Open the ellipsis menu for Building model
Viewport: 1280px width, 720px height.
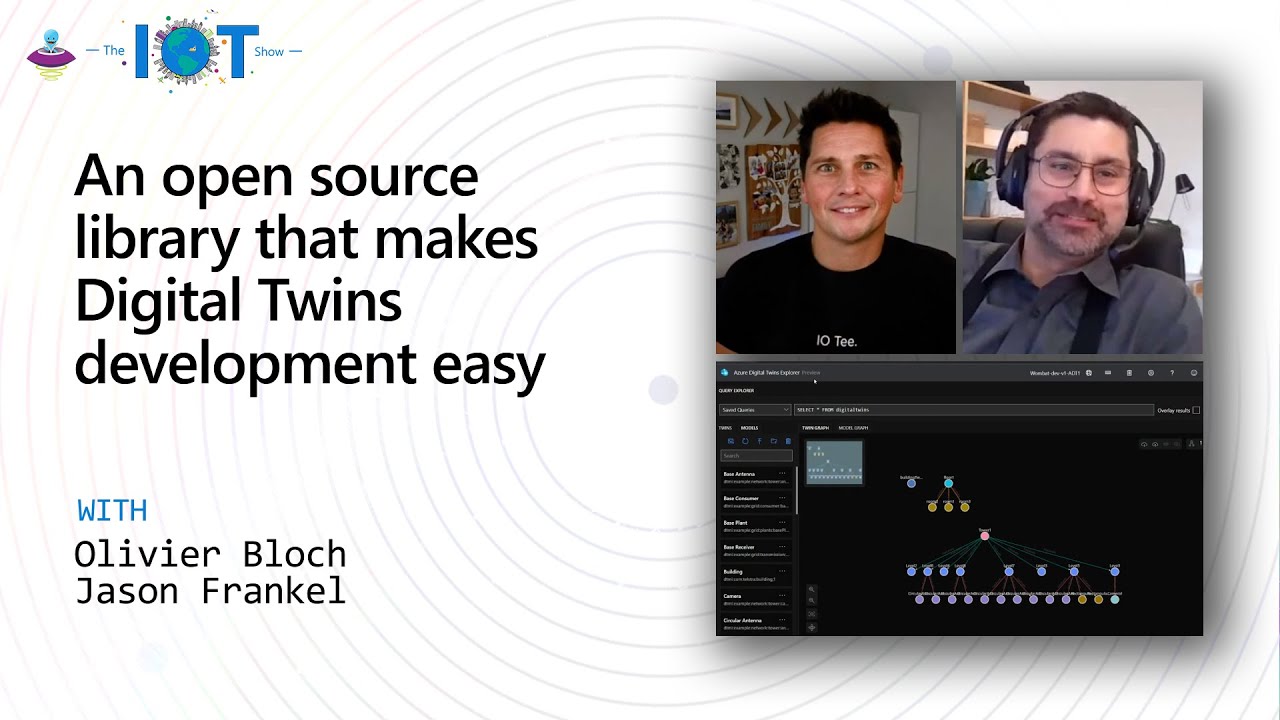pos(783,571)
